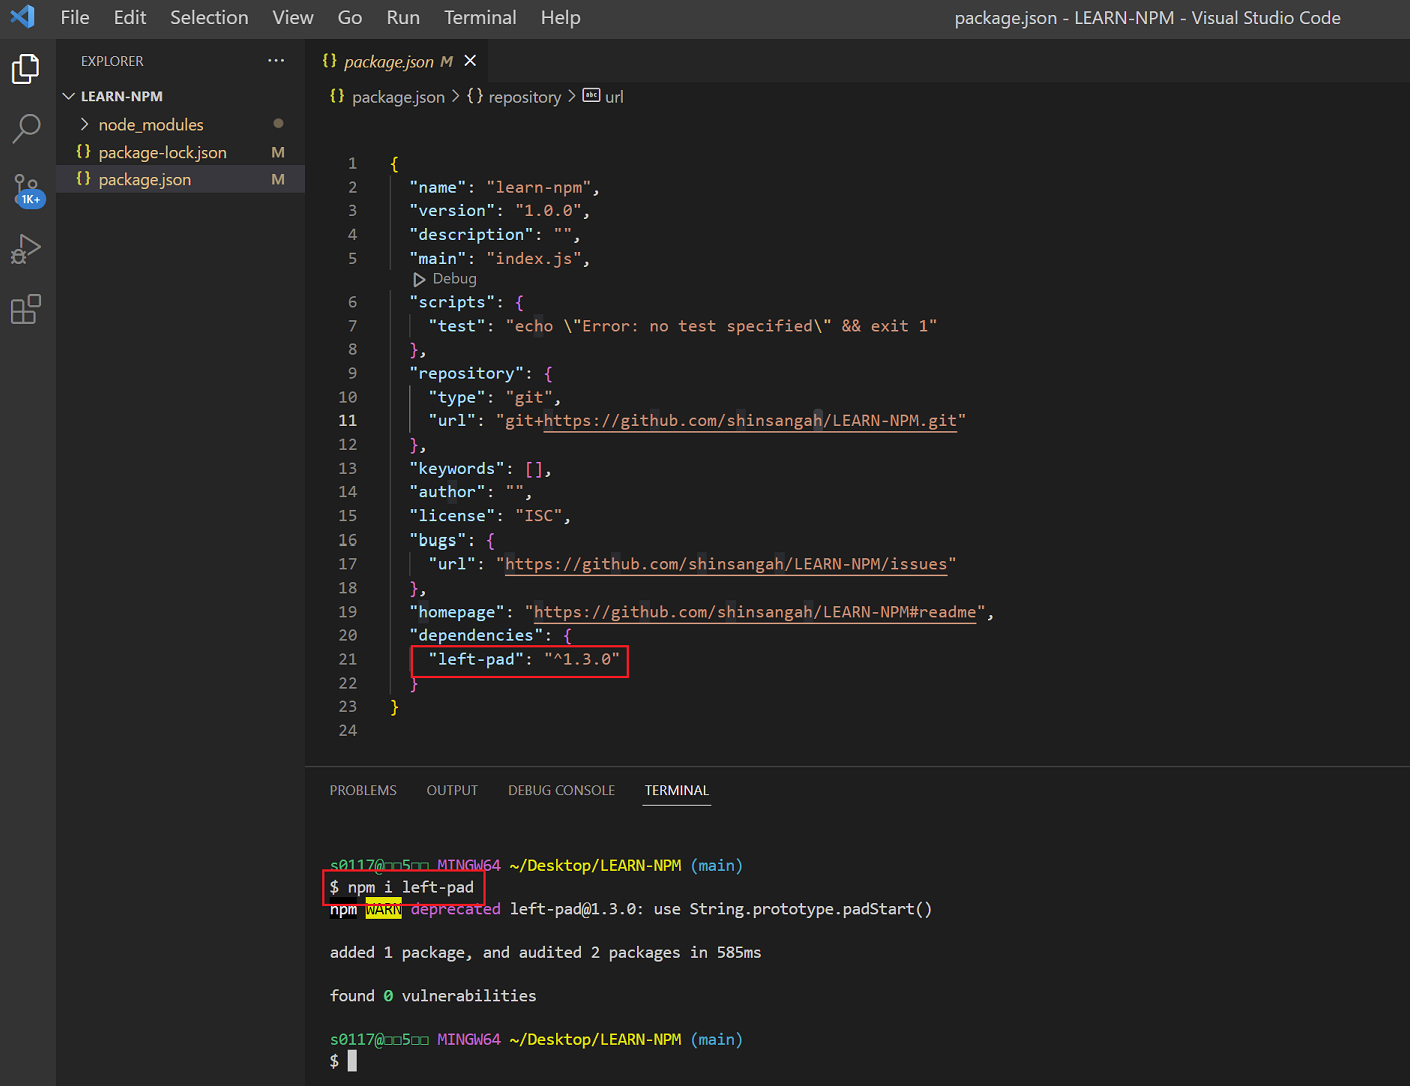This screenshot has height=1086, width=1410.
Task: Select the package.json editor tab
Action: click(398, 61)
